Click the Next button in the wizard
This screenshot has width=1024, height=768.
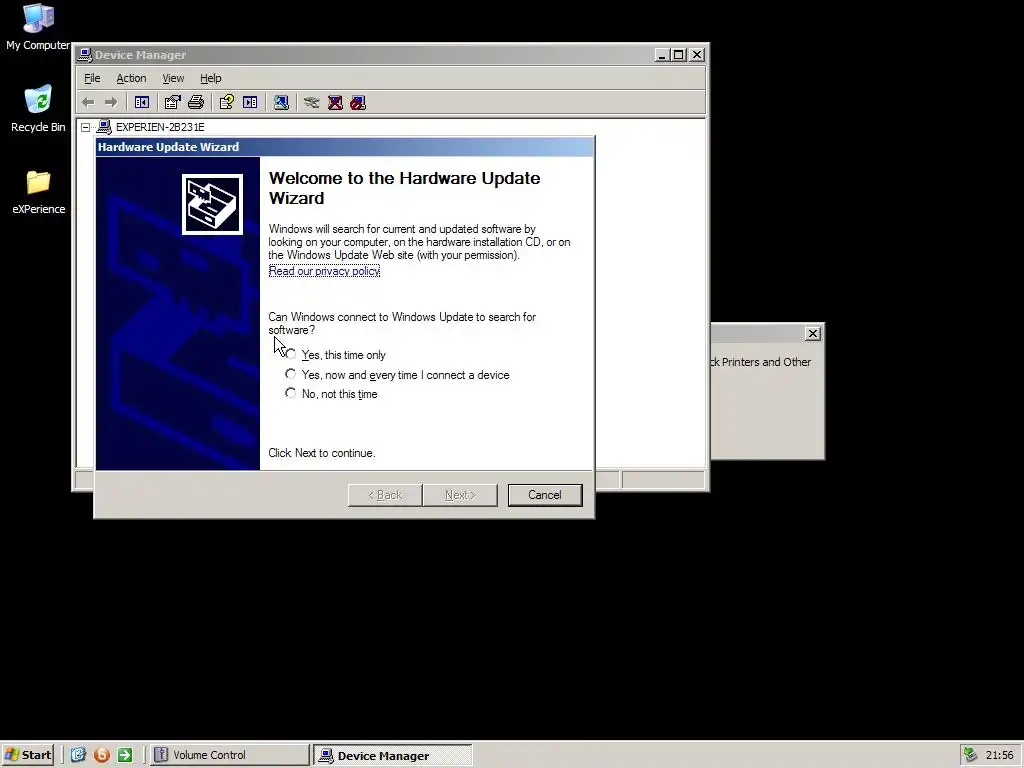(460, 495)
